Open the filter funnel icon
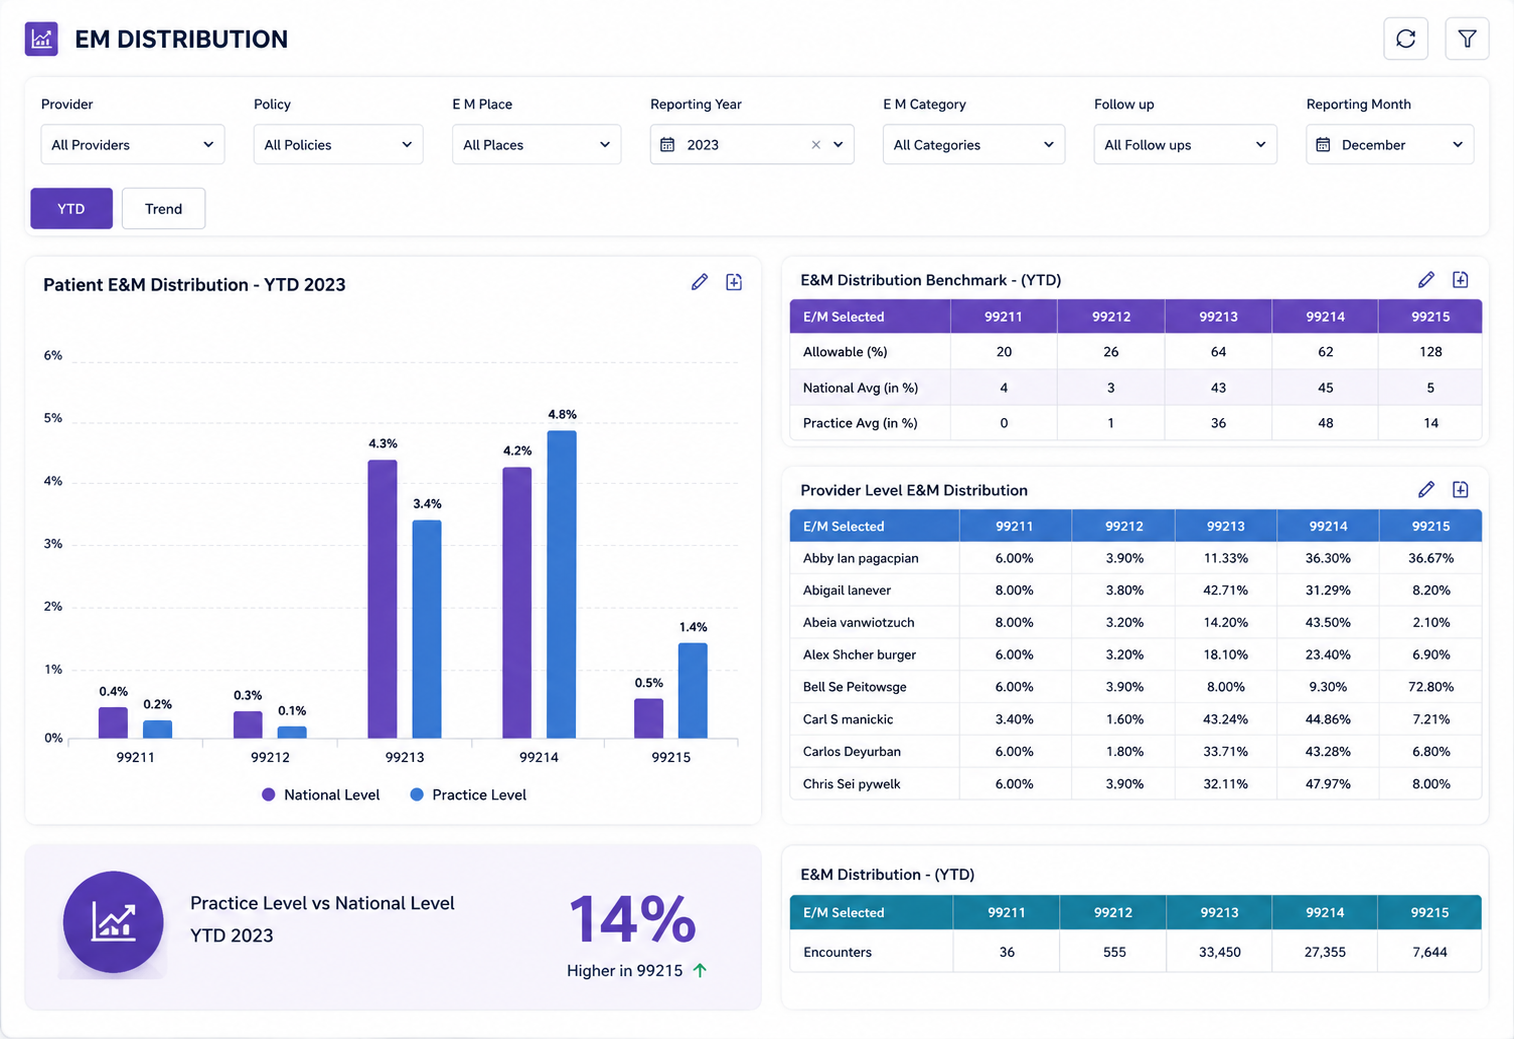The height and width of the screenshot is (1039, 1514). [1467, 39]
